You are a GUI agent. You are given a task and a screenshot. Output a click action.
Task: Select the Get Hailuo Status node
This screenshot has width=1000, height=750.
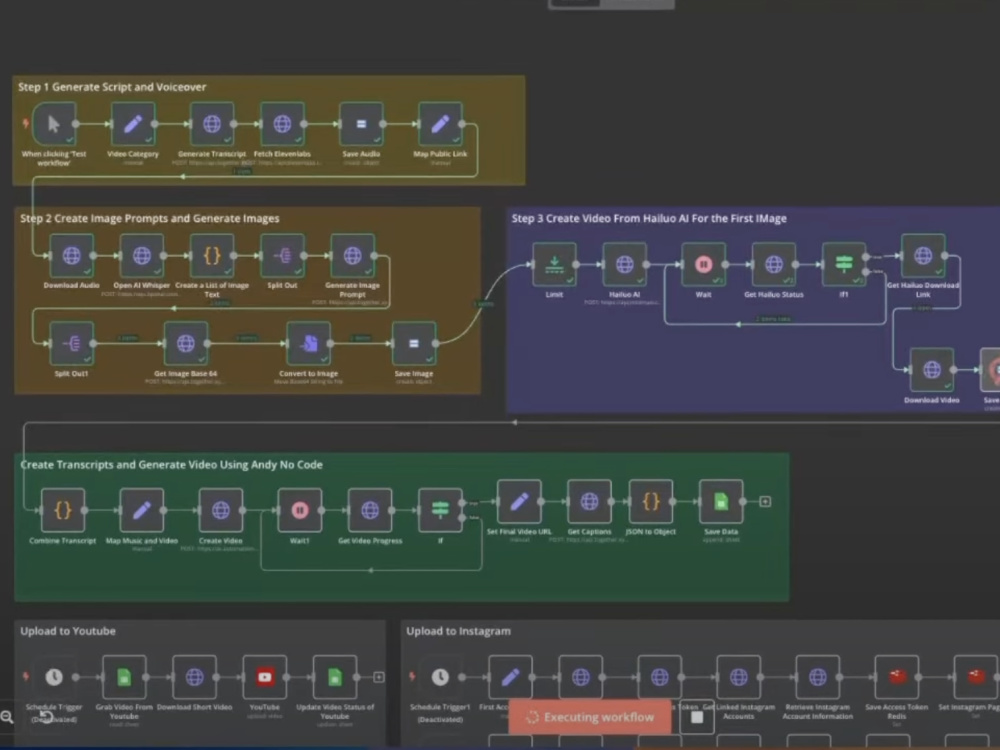coord(774,264)
